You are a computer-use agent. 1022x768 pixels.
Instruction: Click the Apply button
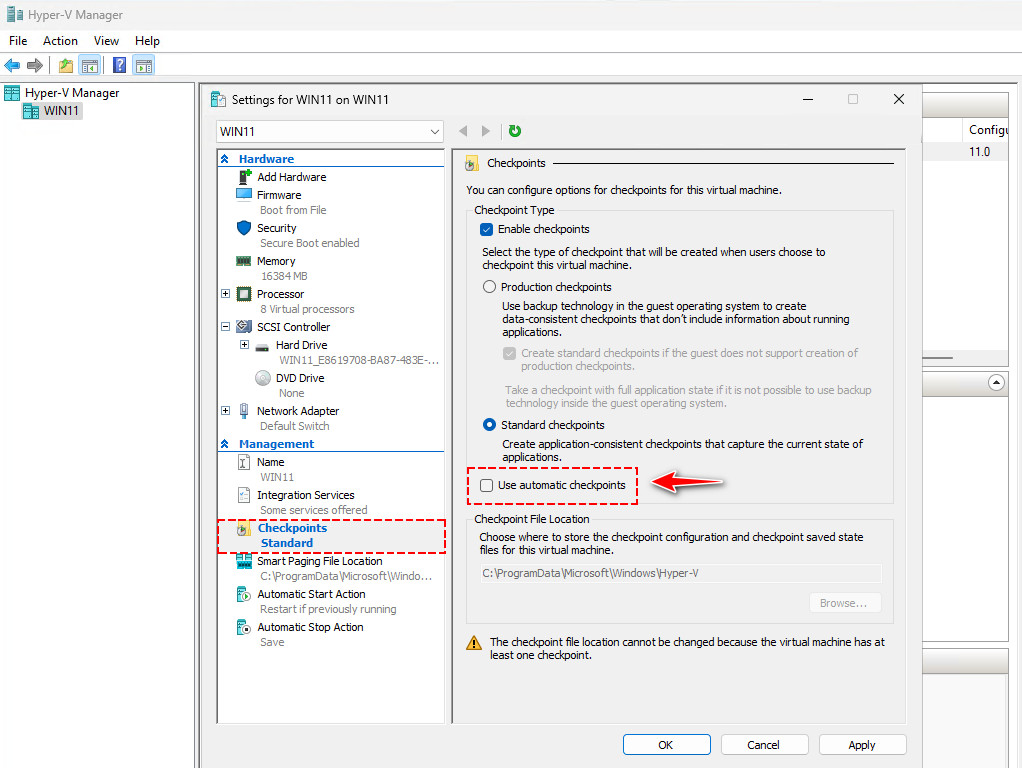click(x=862, y=745)
